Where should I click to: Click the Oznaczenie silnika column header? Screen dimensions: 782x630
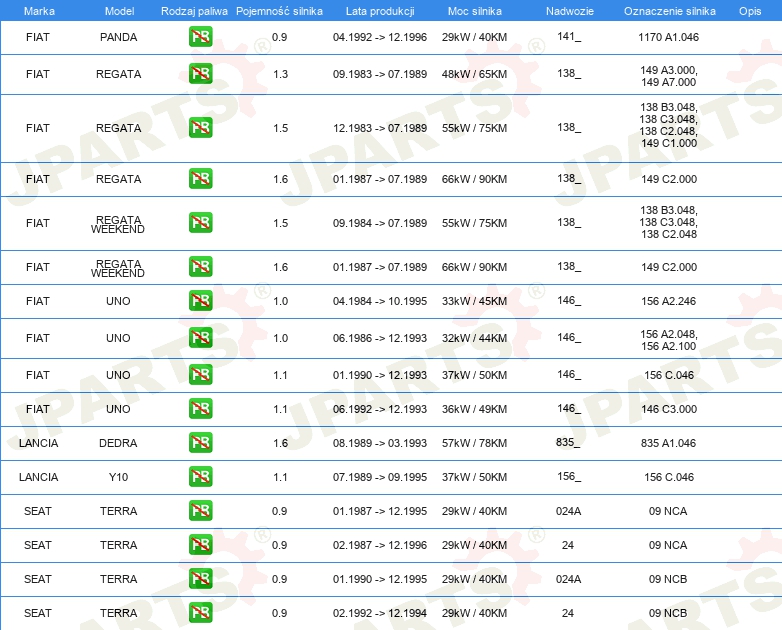669,11
